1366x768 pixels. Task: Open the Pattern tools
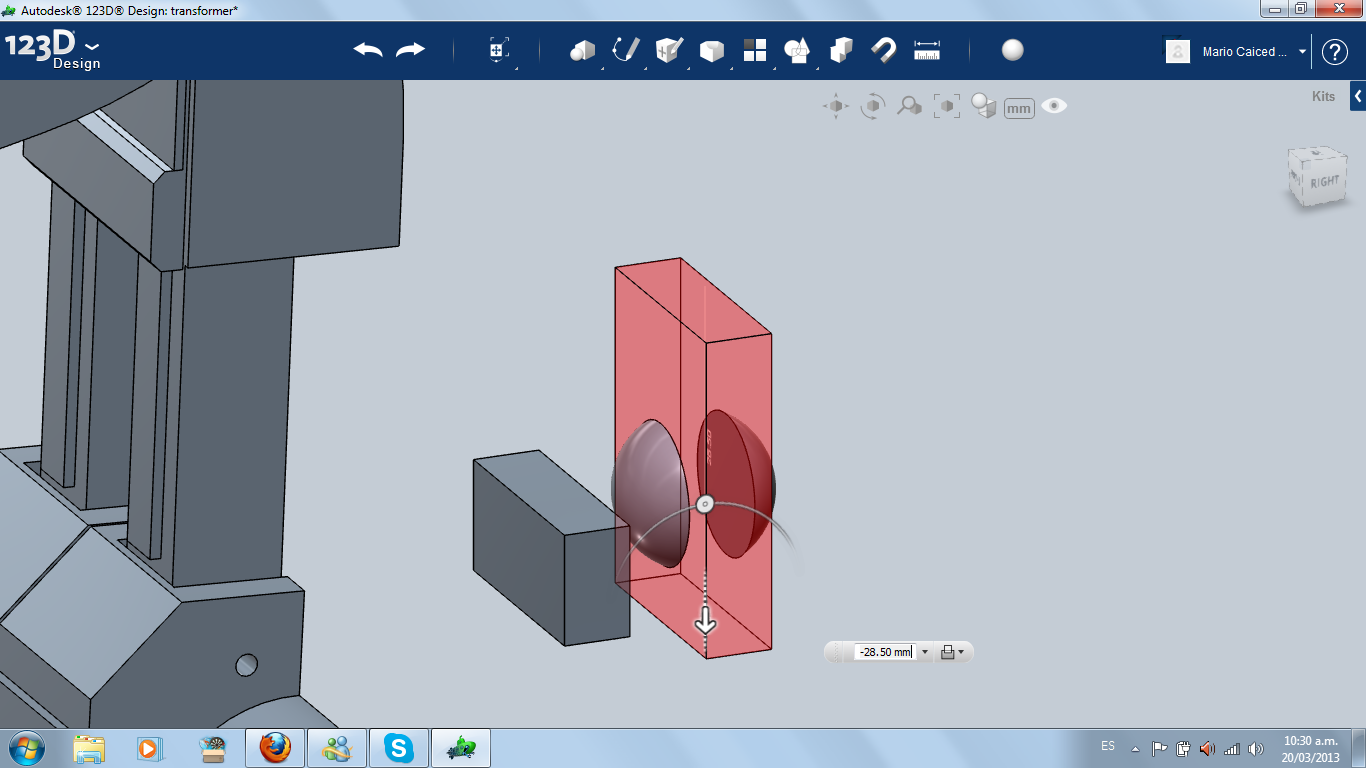point(754,50)
